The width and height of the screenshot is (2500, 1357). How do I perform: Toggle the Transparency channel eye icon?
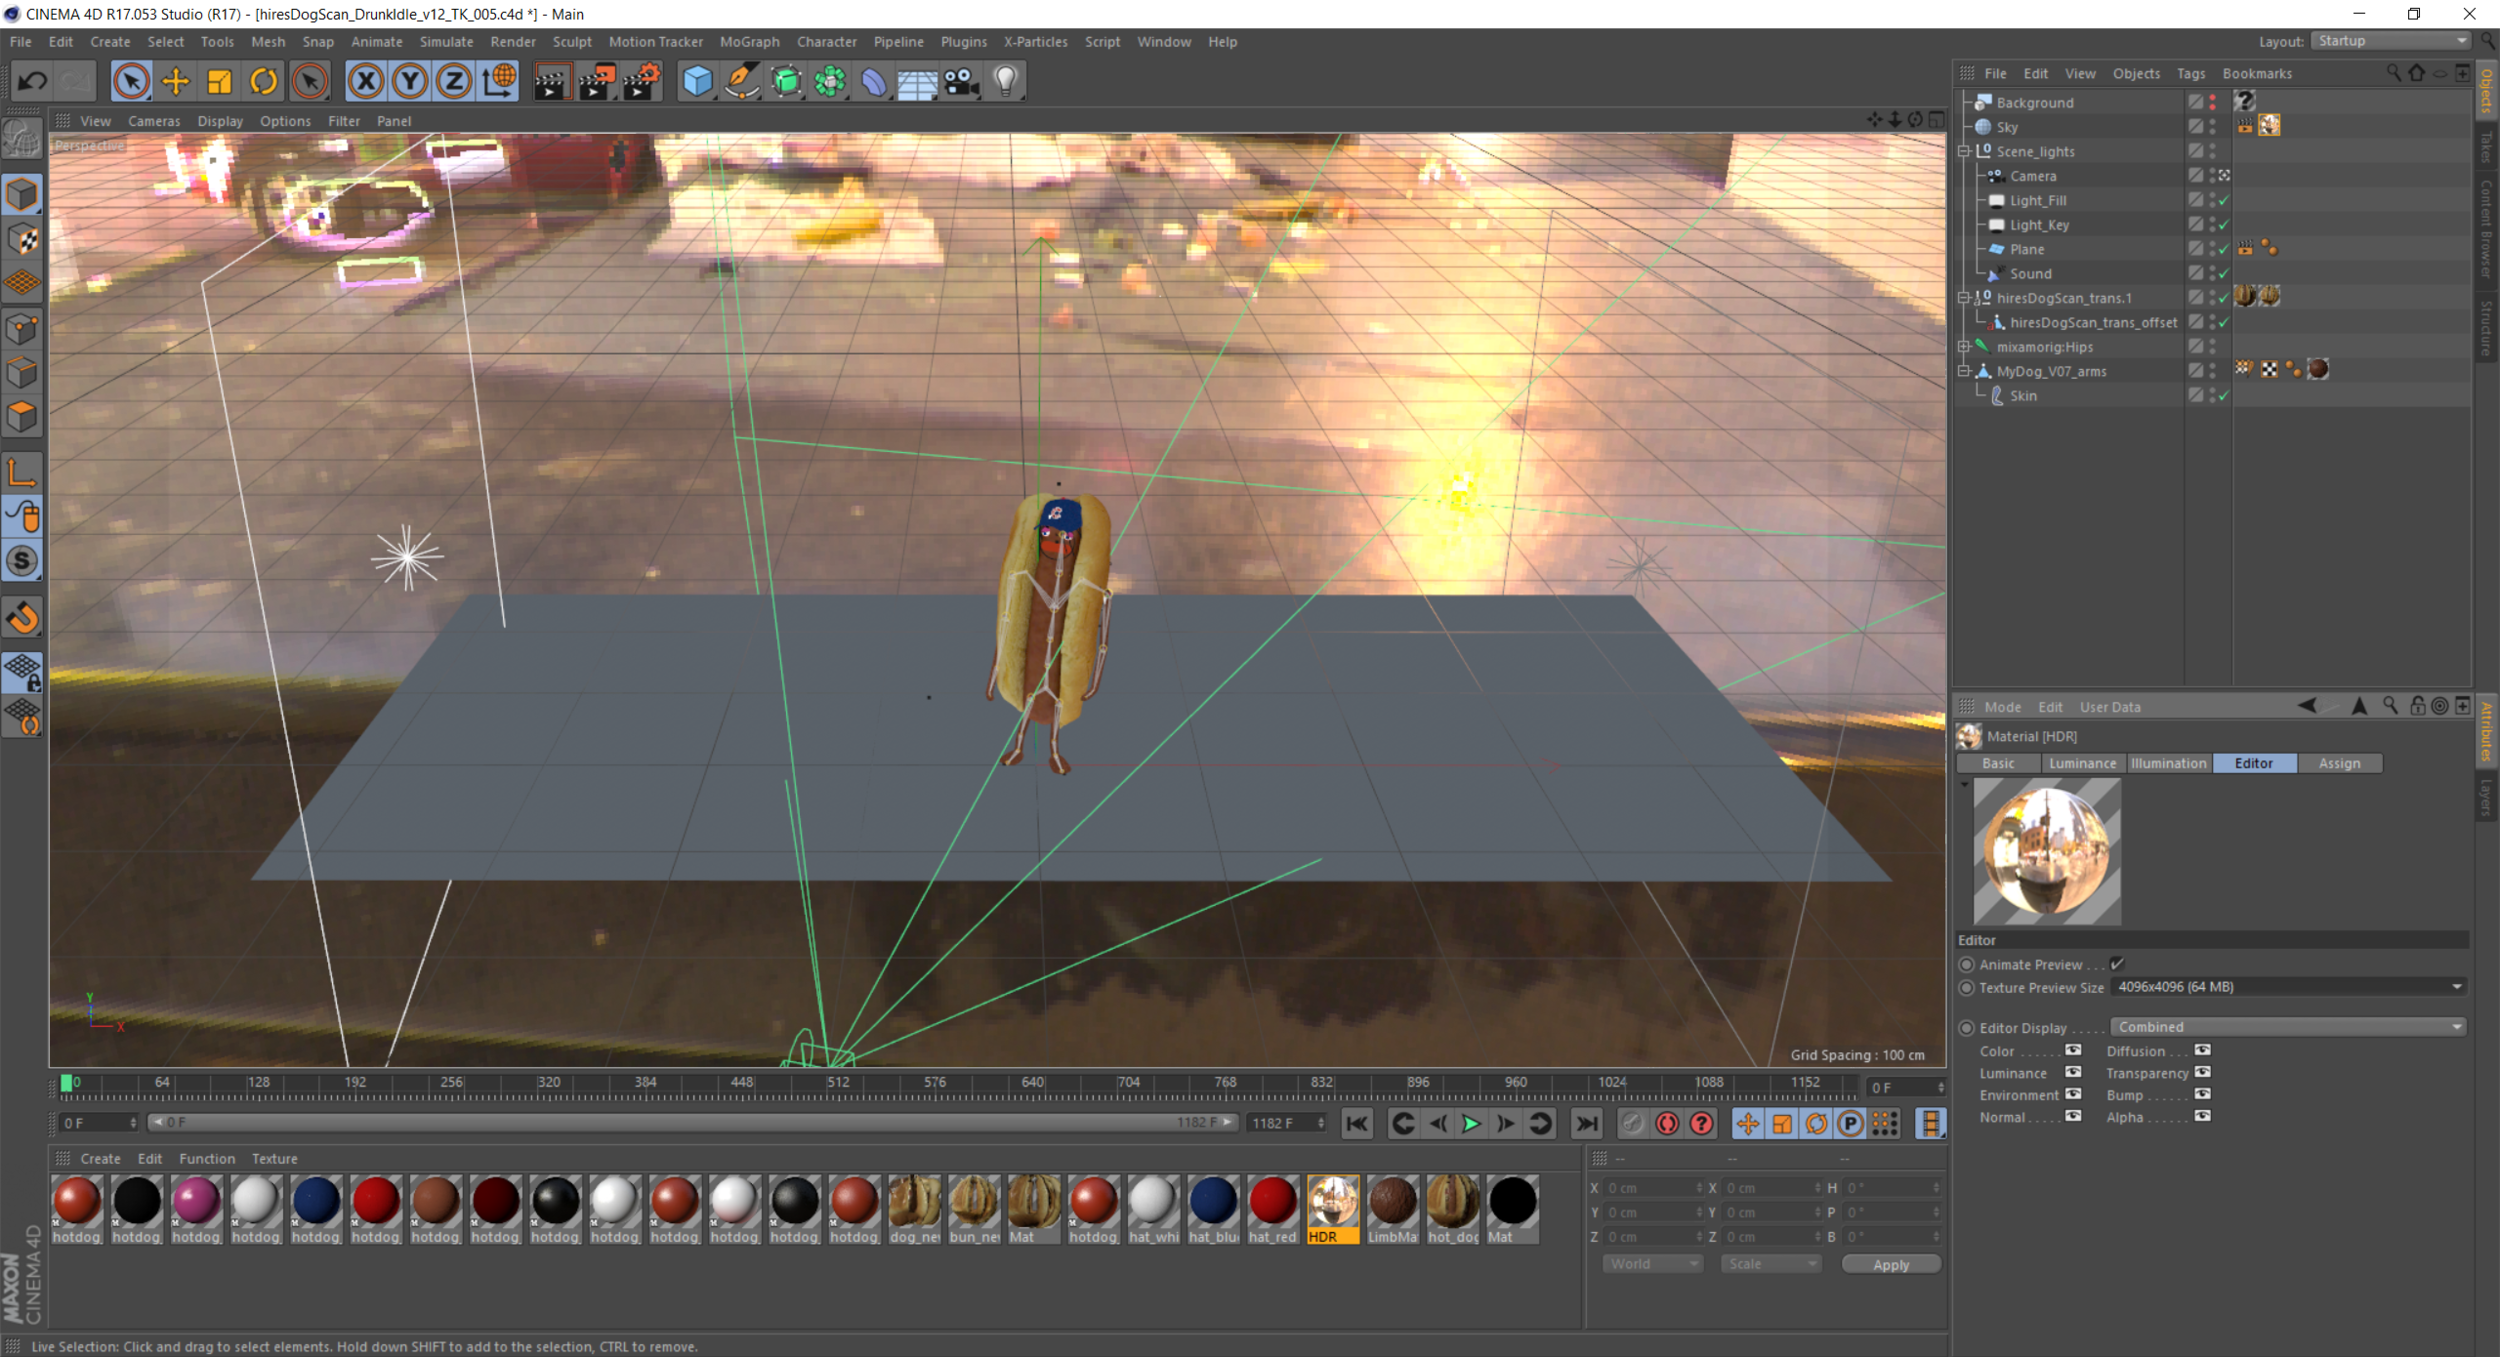2203,1073
